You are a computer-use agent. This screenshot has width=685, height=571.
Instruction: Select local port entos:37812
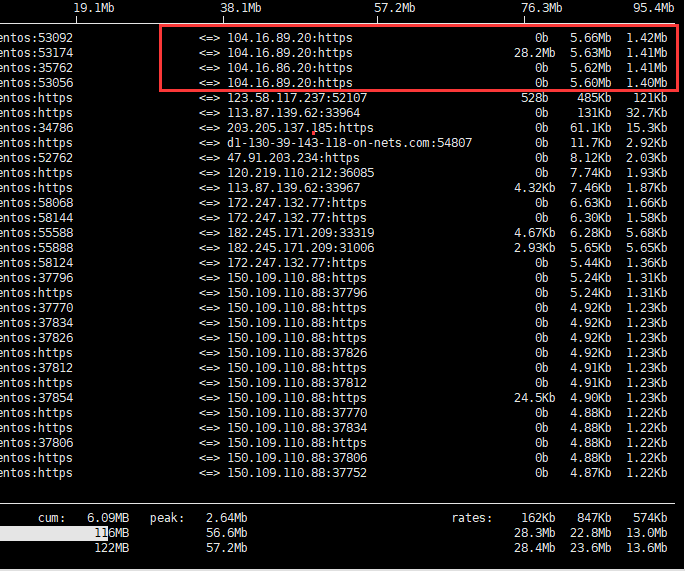[36, 368]
